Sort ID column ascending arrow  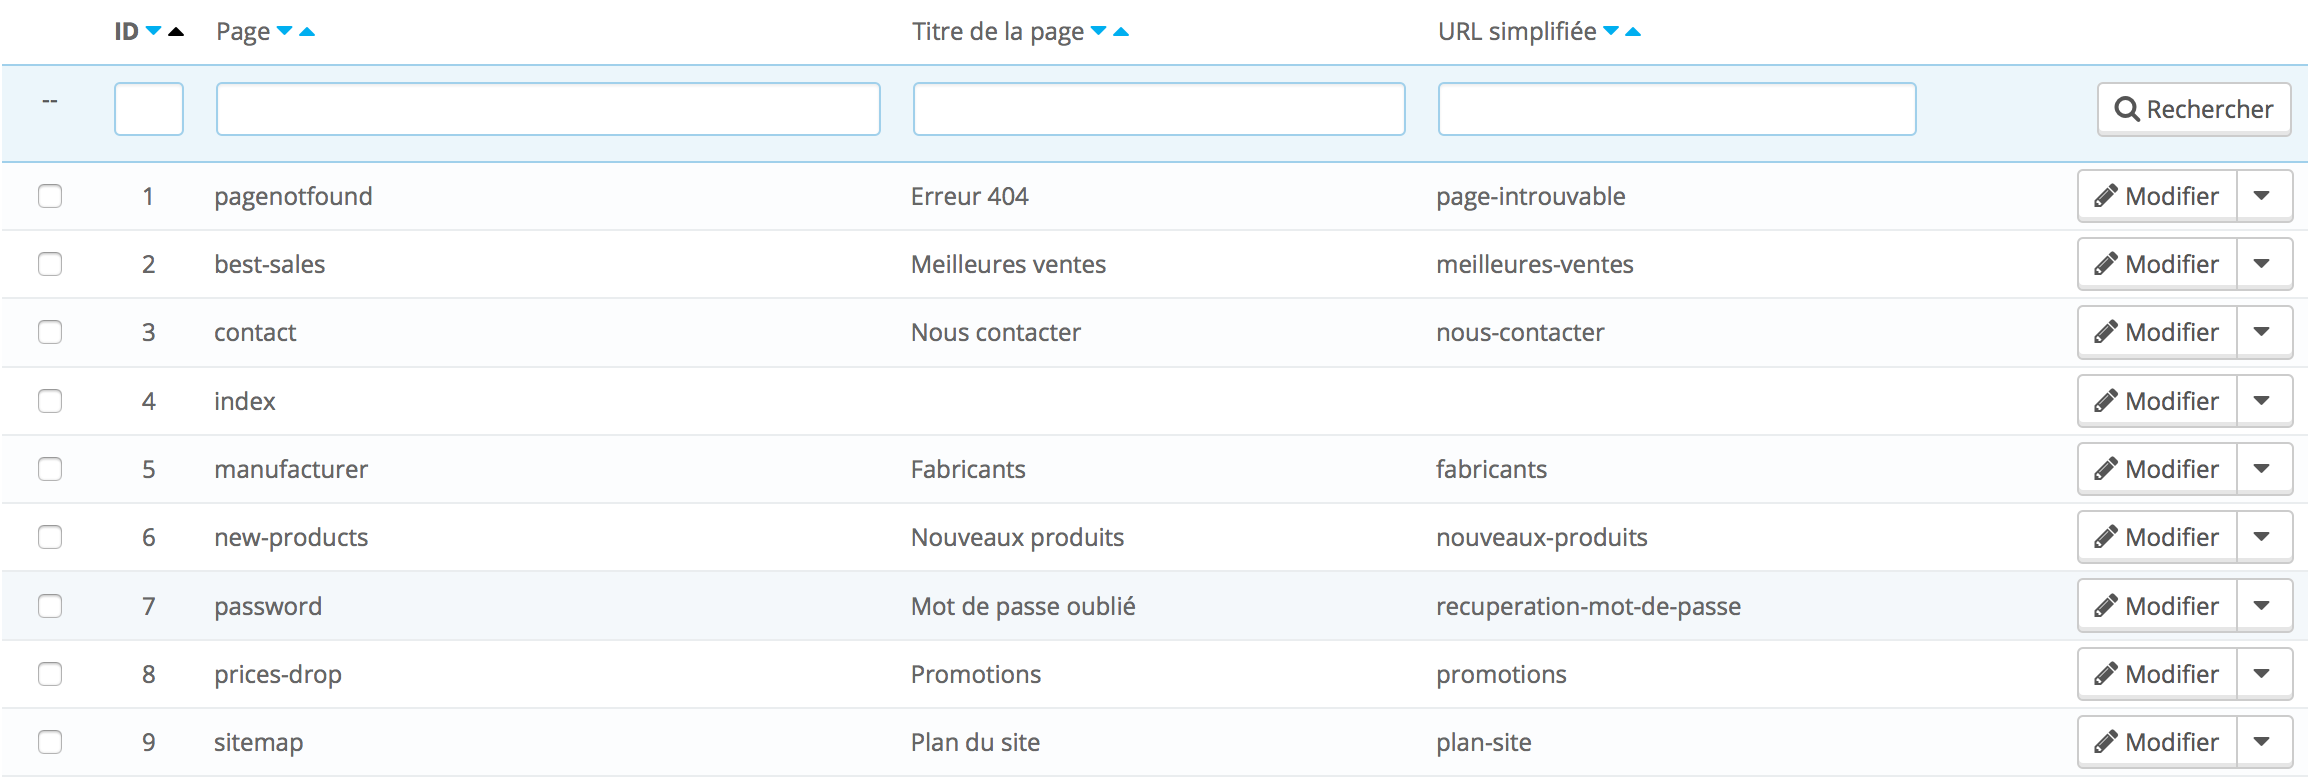176,32
